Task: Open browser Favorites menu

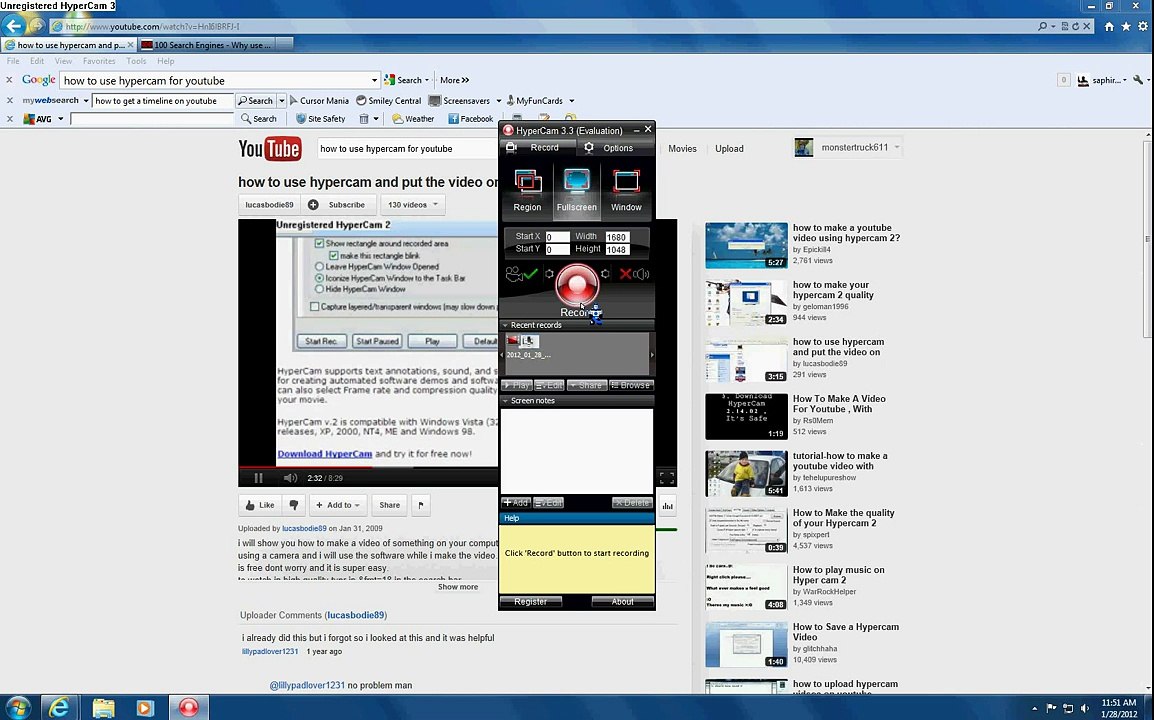Action: (x=99, y=61)
